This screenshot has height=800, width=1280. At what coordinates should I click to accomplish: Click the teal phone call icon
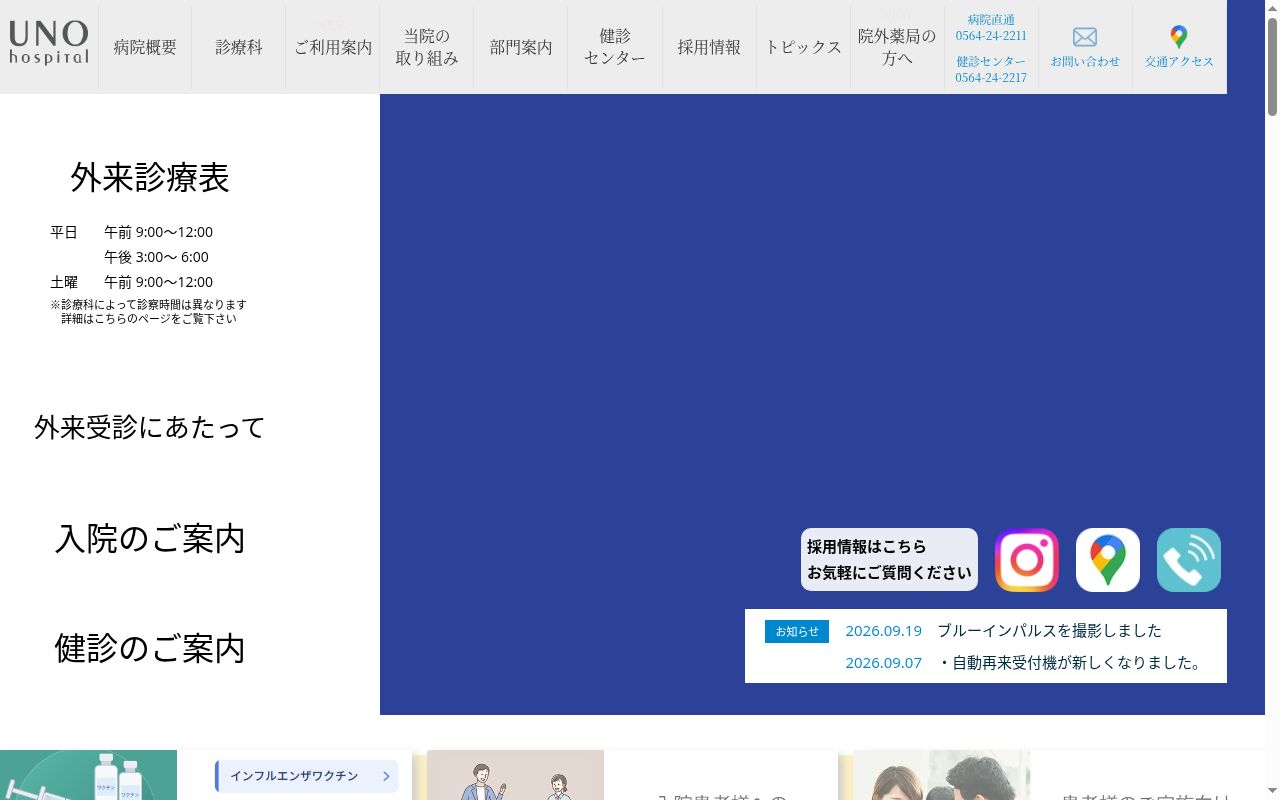point(1189,560)
